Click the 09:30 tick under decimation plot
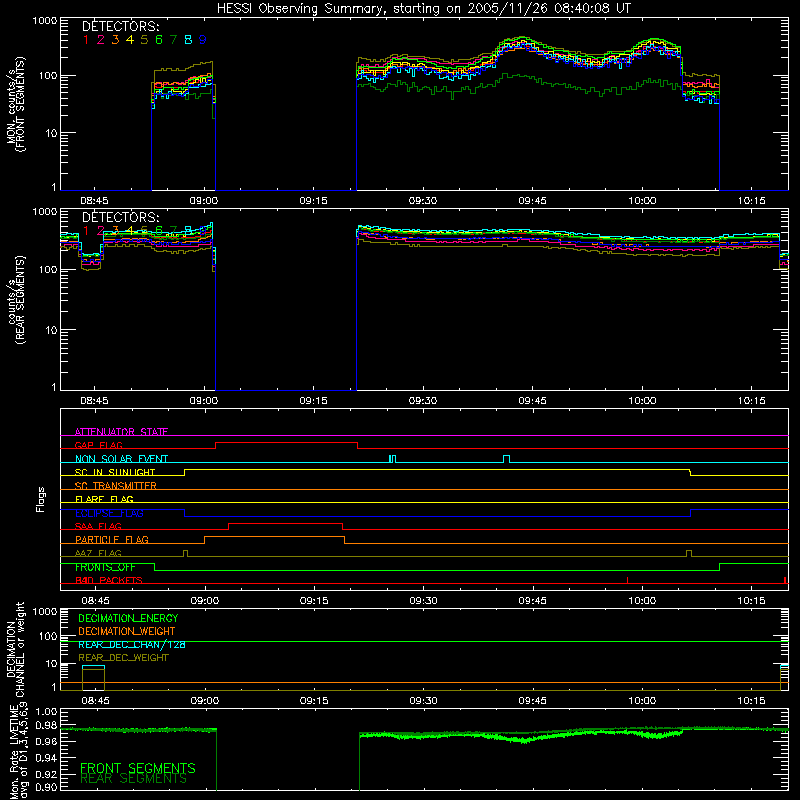Viewport: 800px width, 800px height. tap(423, 701)
